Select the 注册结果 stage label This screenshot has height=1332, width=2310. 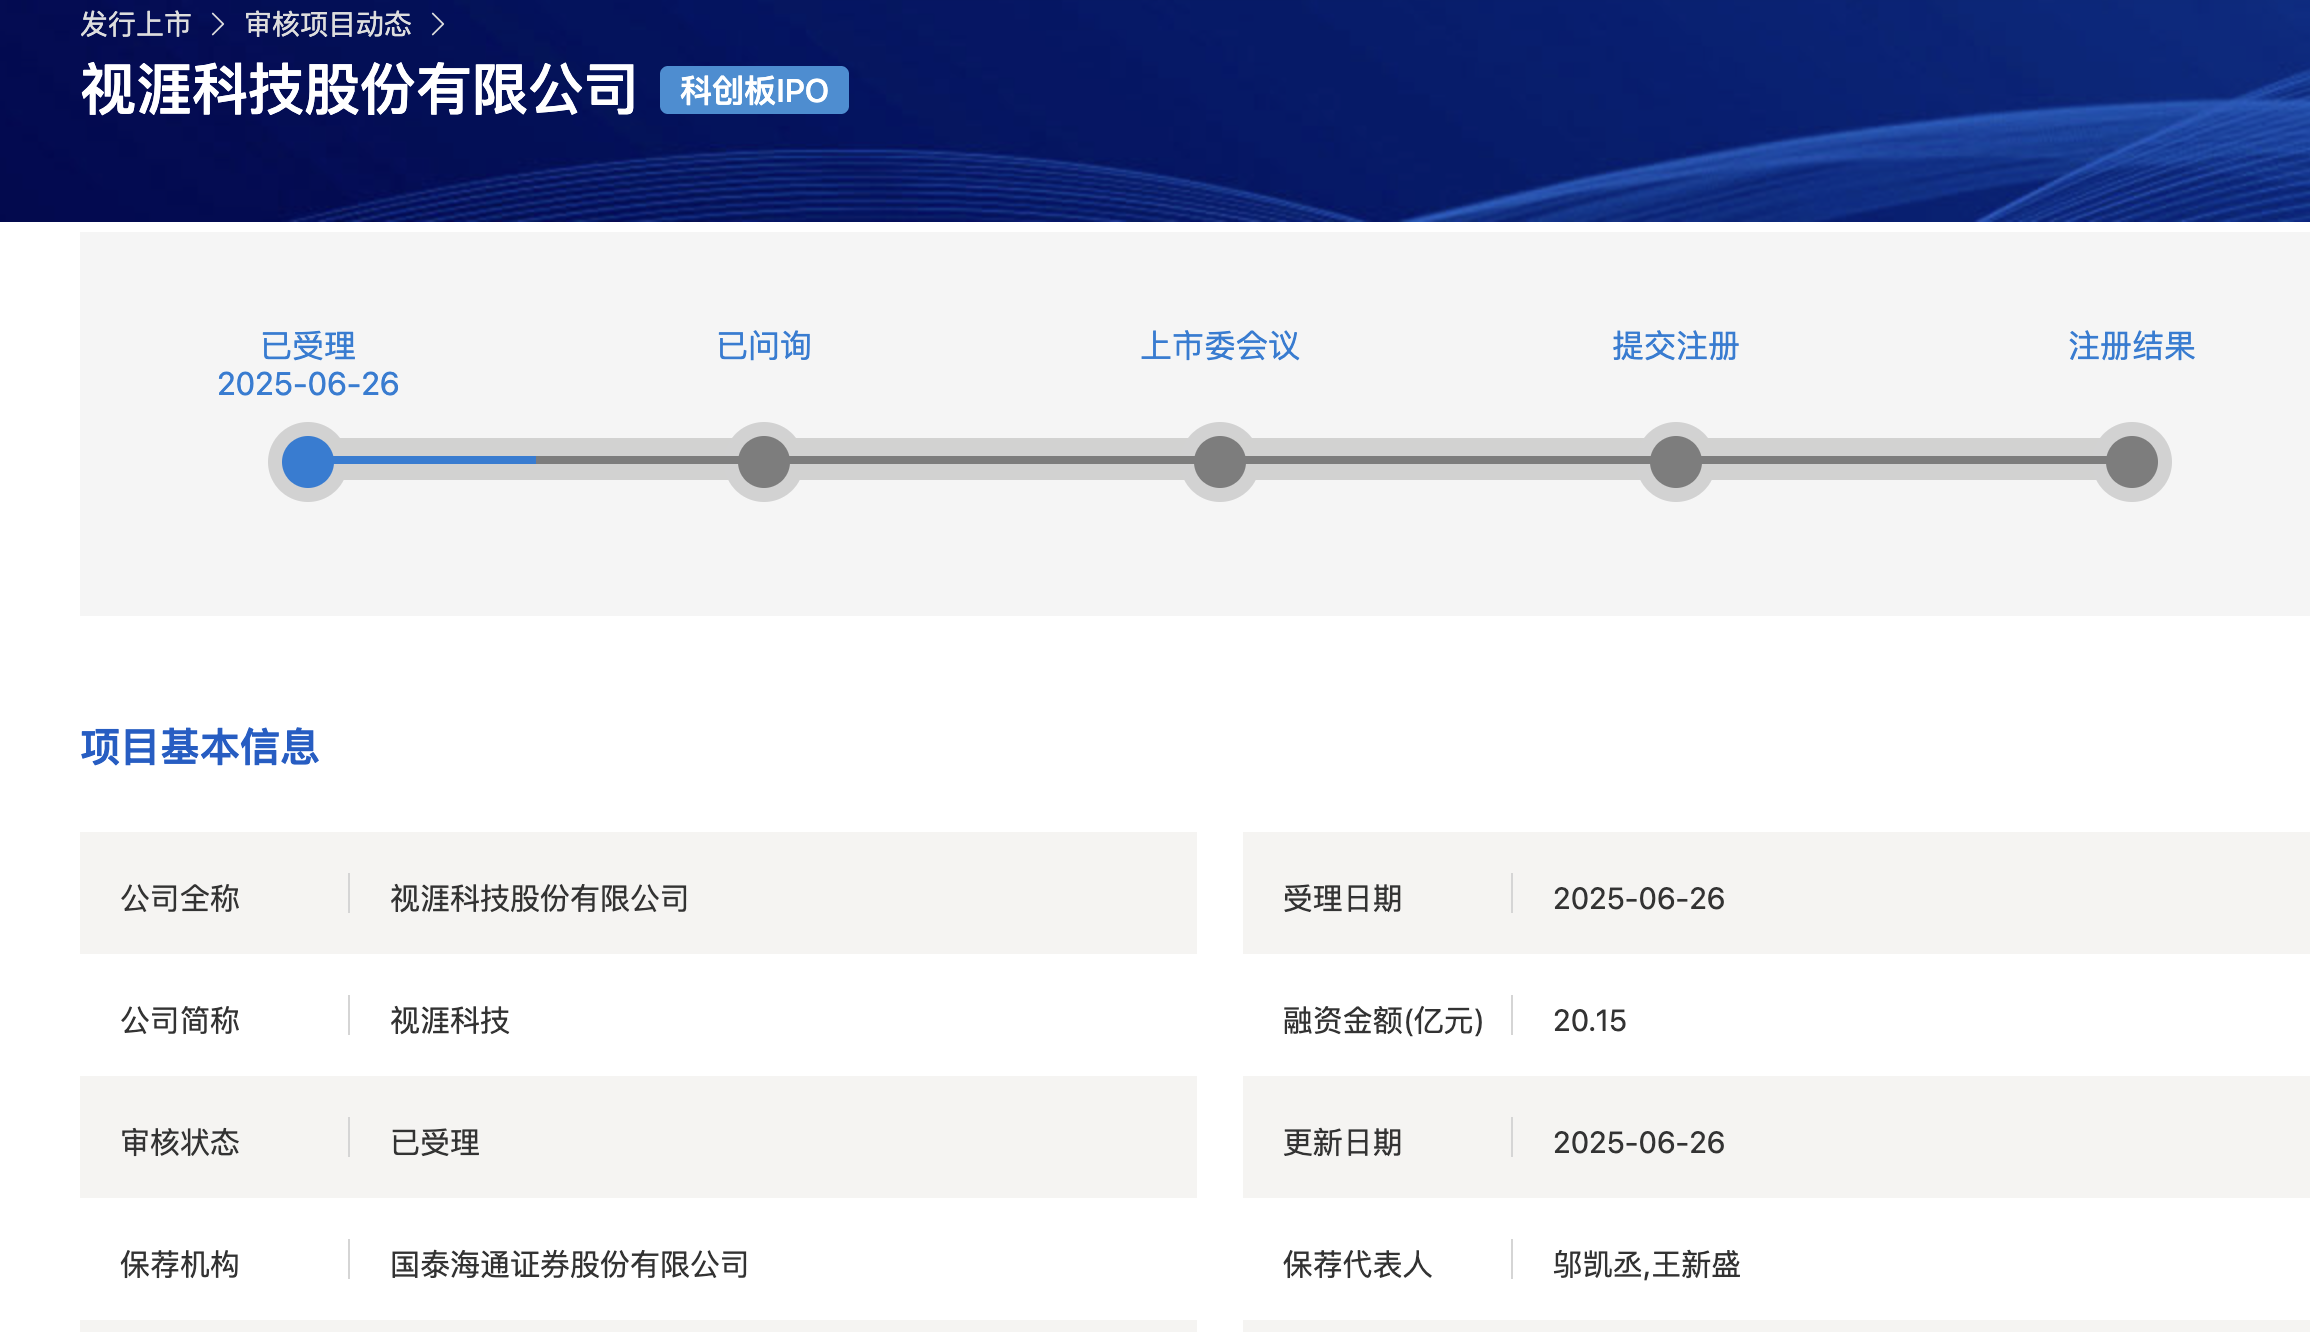(2131, 347)
